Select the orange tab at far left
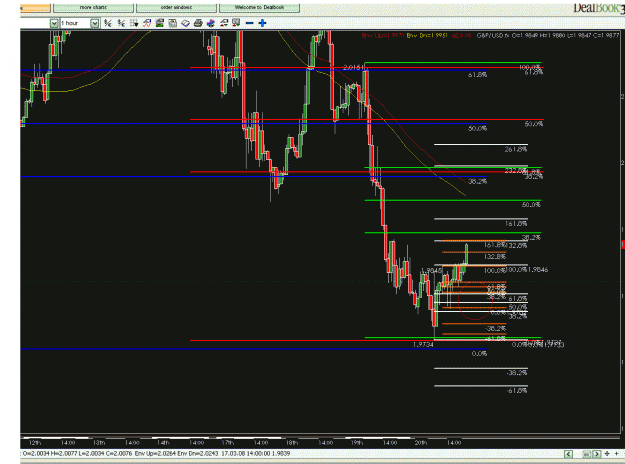 35,8
